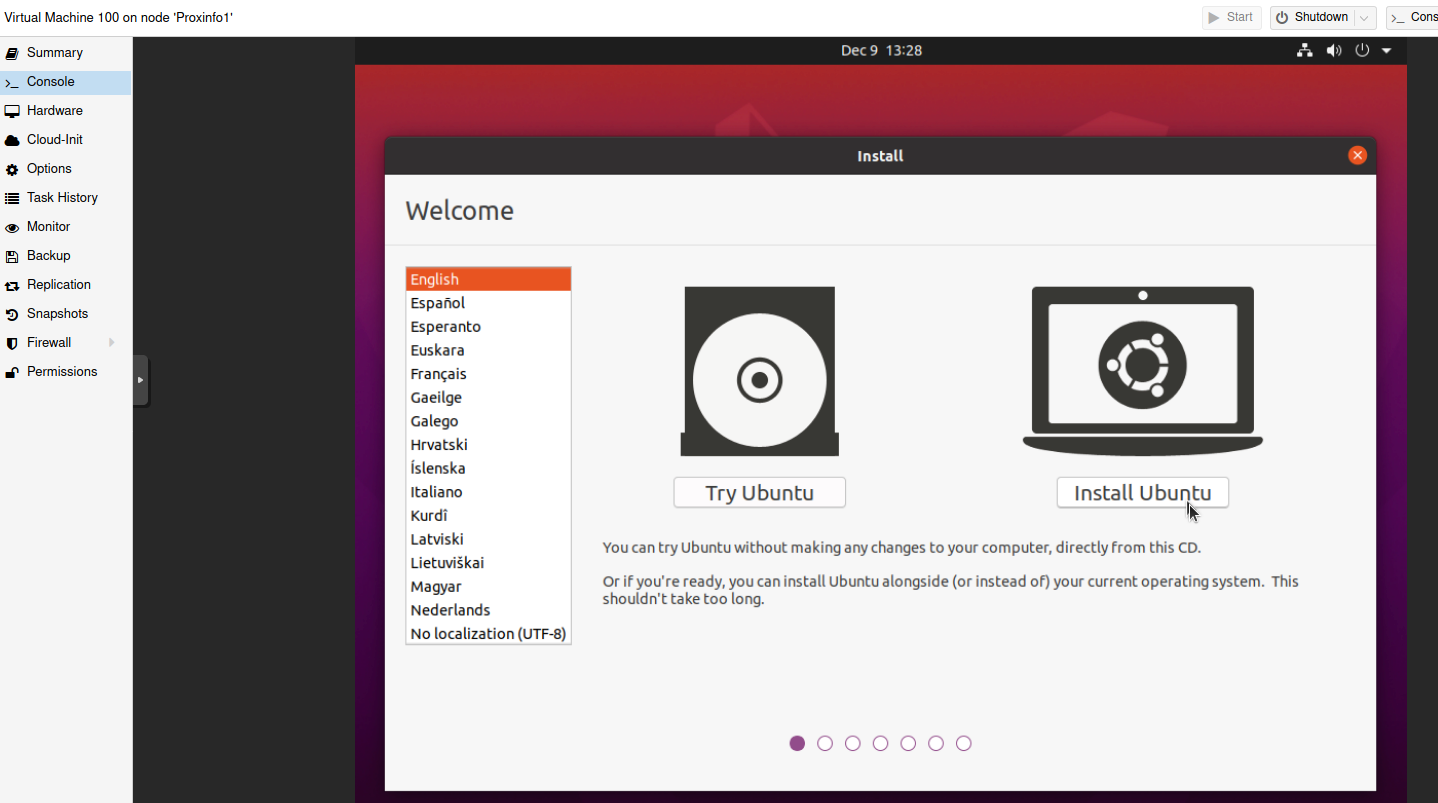The height and width of the screenshot is (803, 1438).
Task: Open the system menu arrow
Action: click(1387, 50)
